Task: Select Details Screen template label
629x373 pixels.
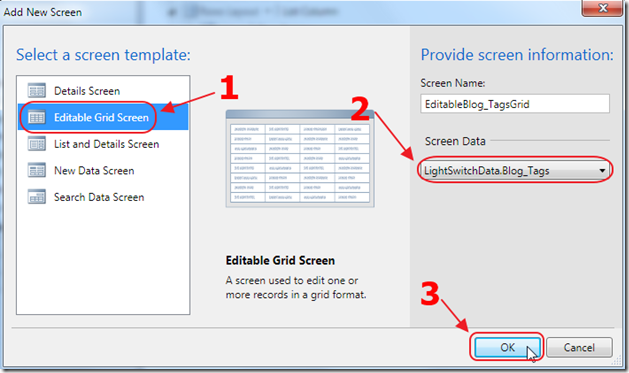Action: 87,91
